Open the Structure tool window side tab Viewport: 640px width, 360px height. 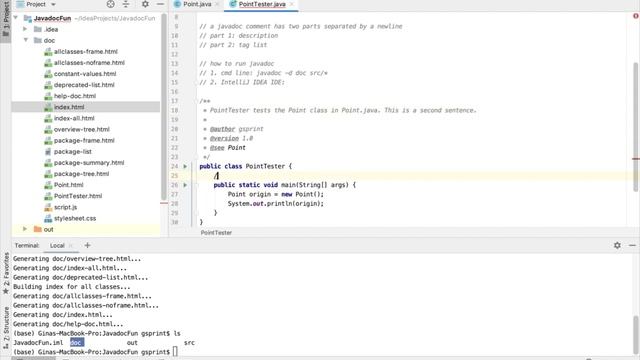[6, 328]
